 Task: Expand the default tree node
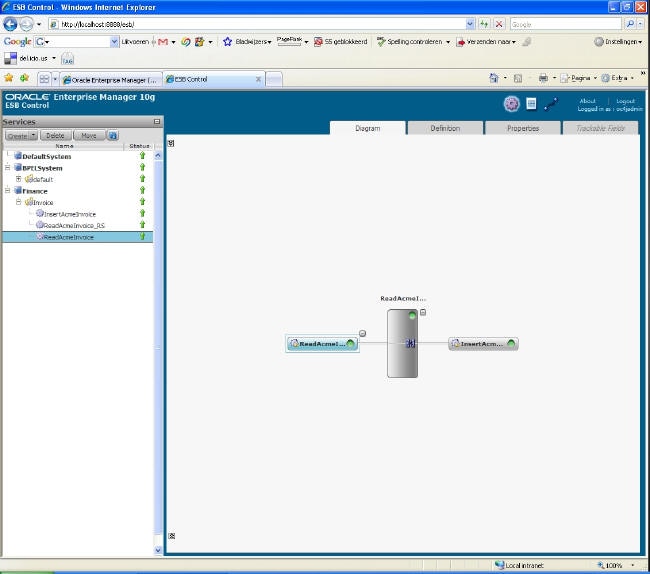click(18, 179)
